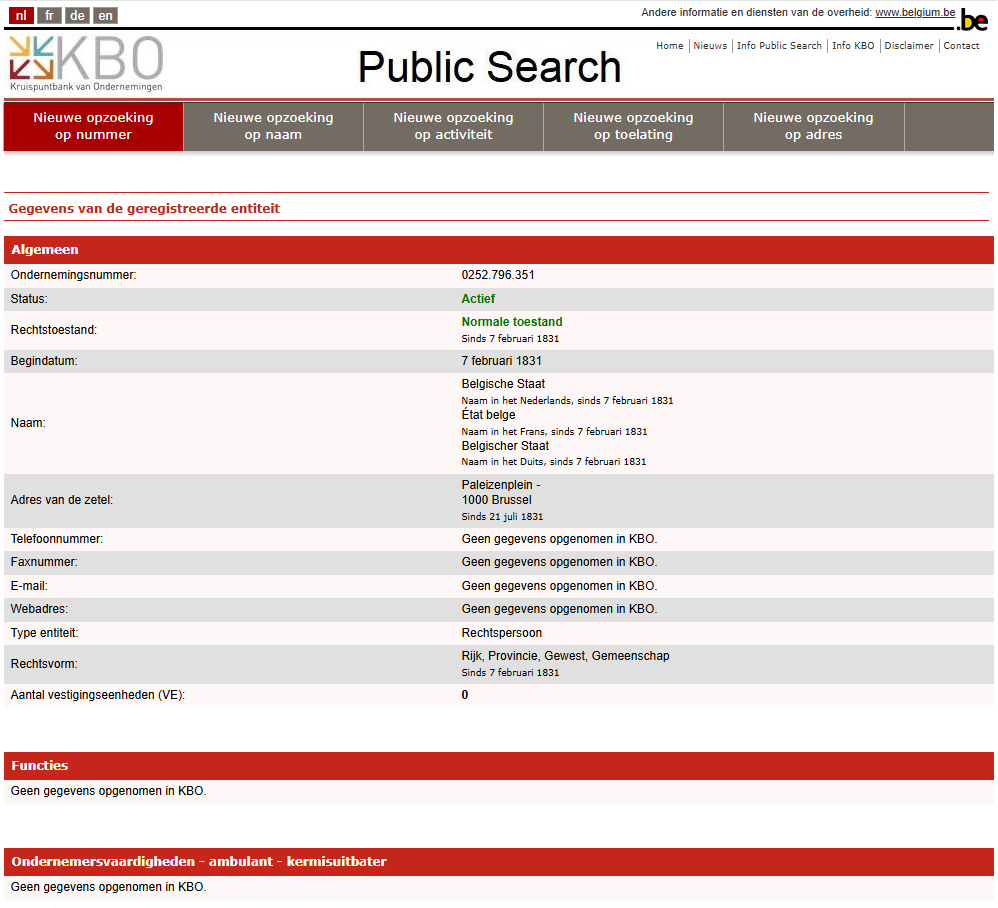The height and width of the screenshot is (908, 998).
Task: Open the Disclaimer link
Action: [908, 46]
